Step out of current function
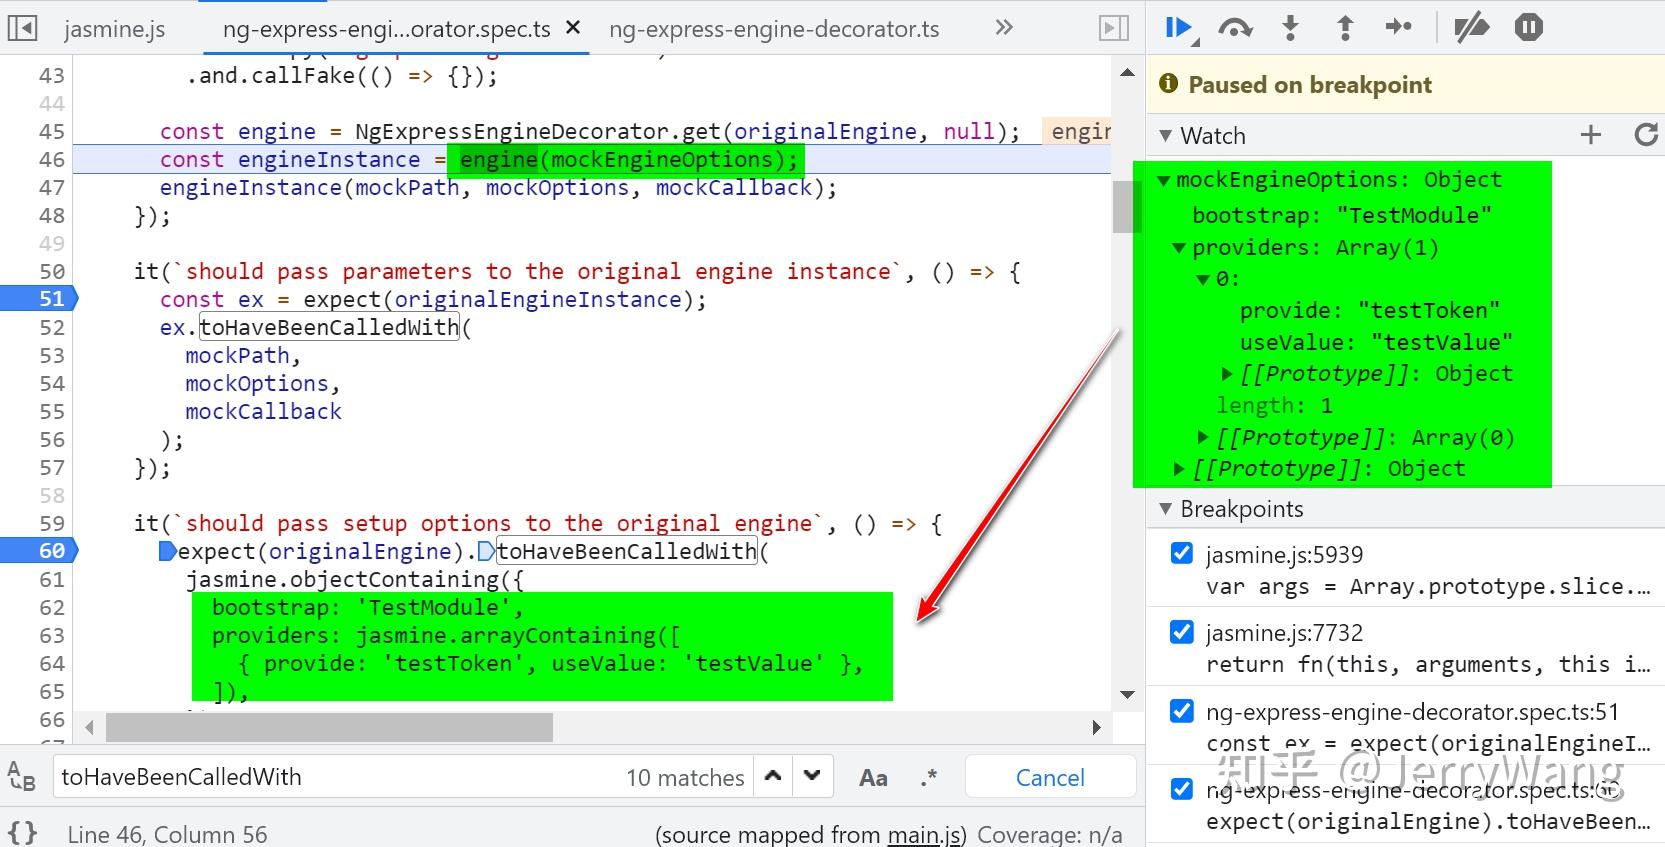1665x847 pixels. pyautogui.click(x=1345, y=28)
